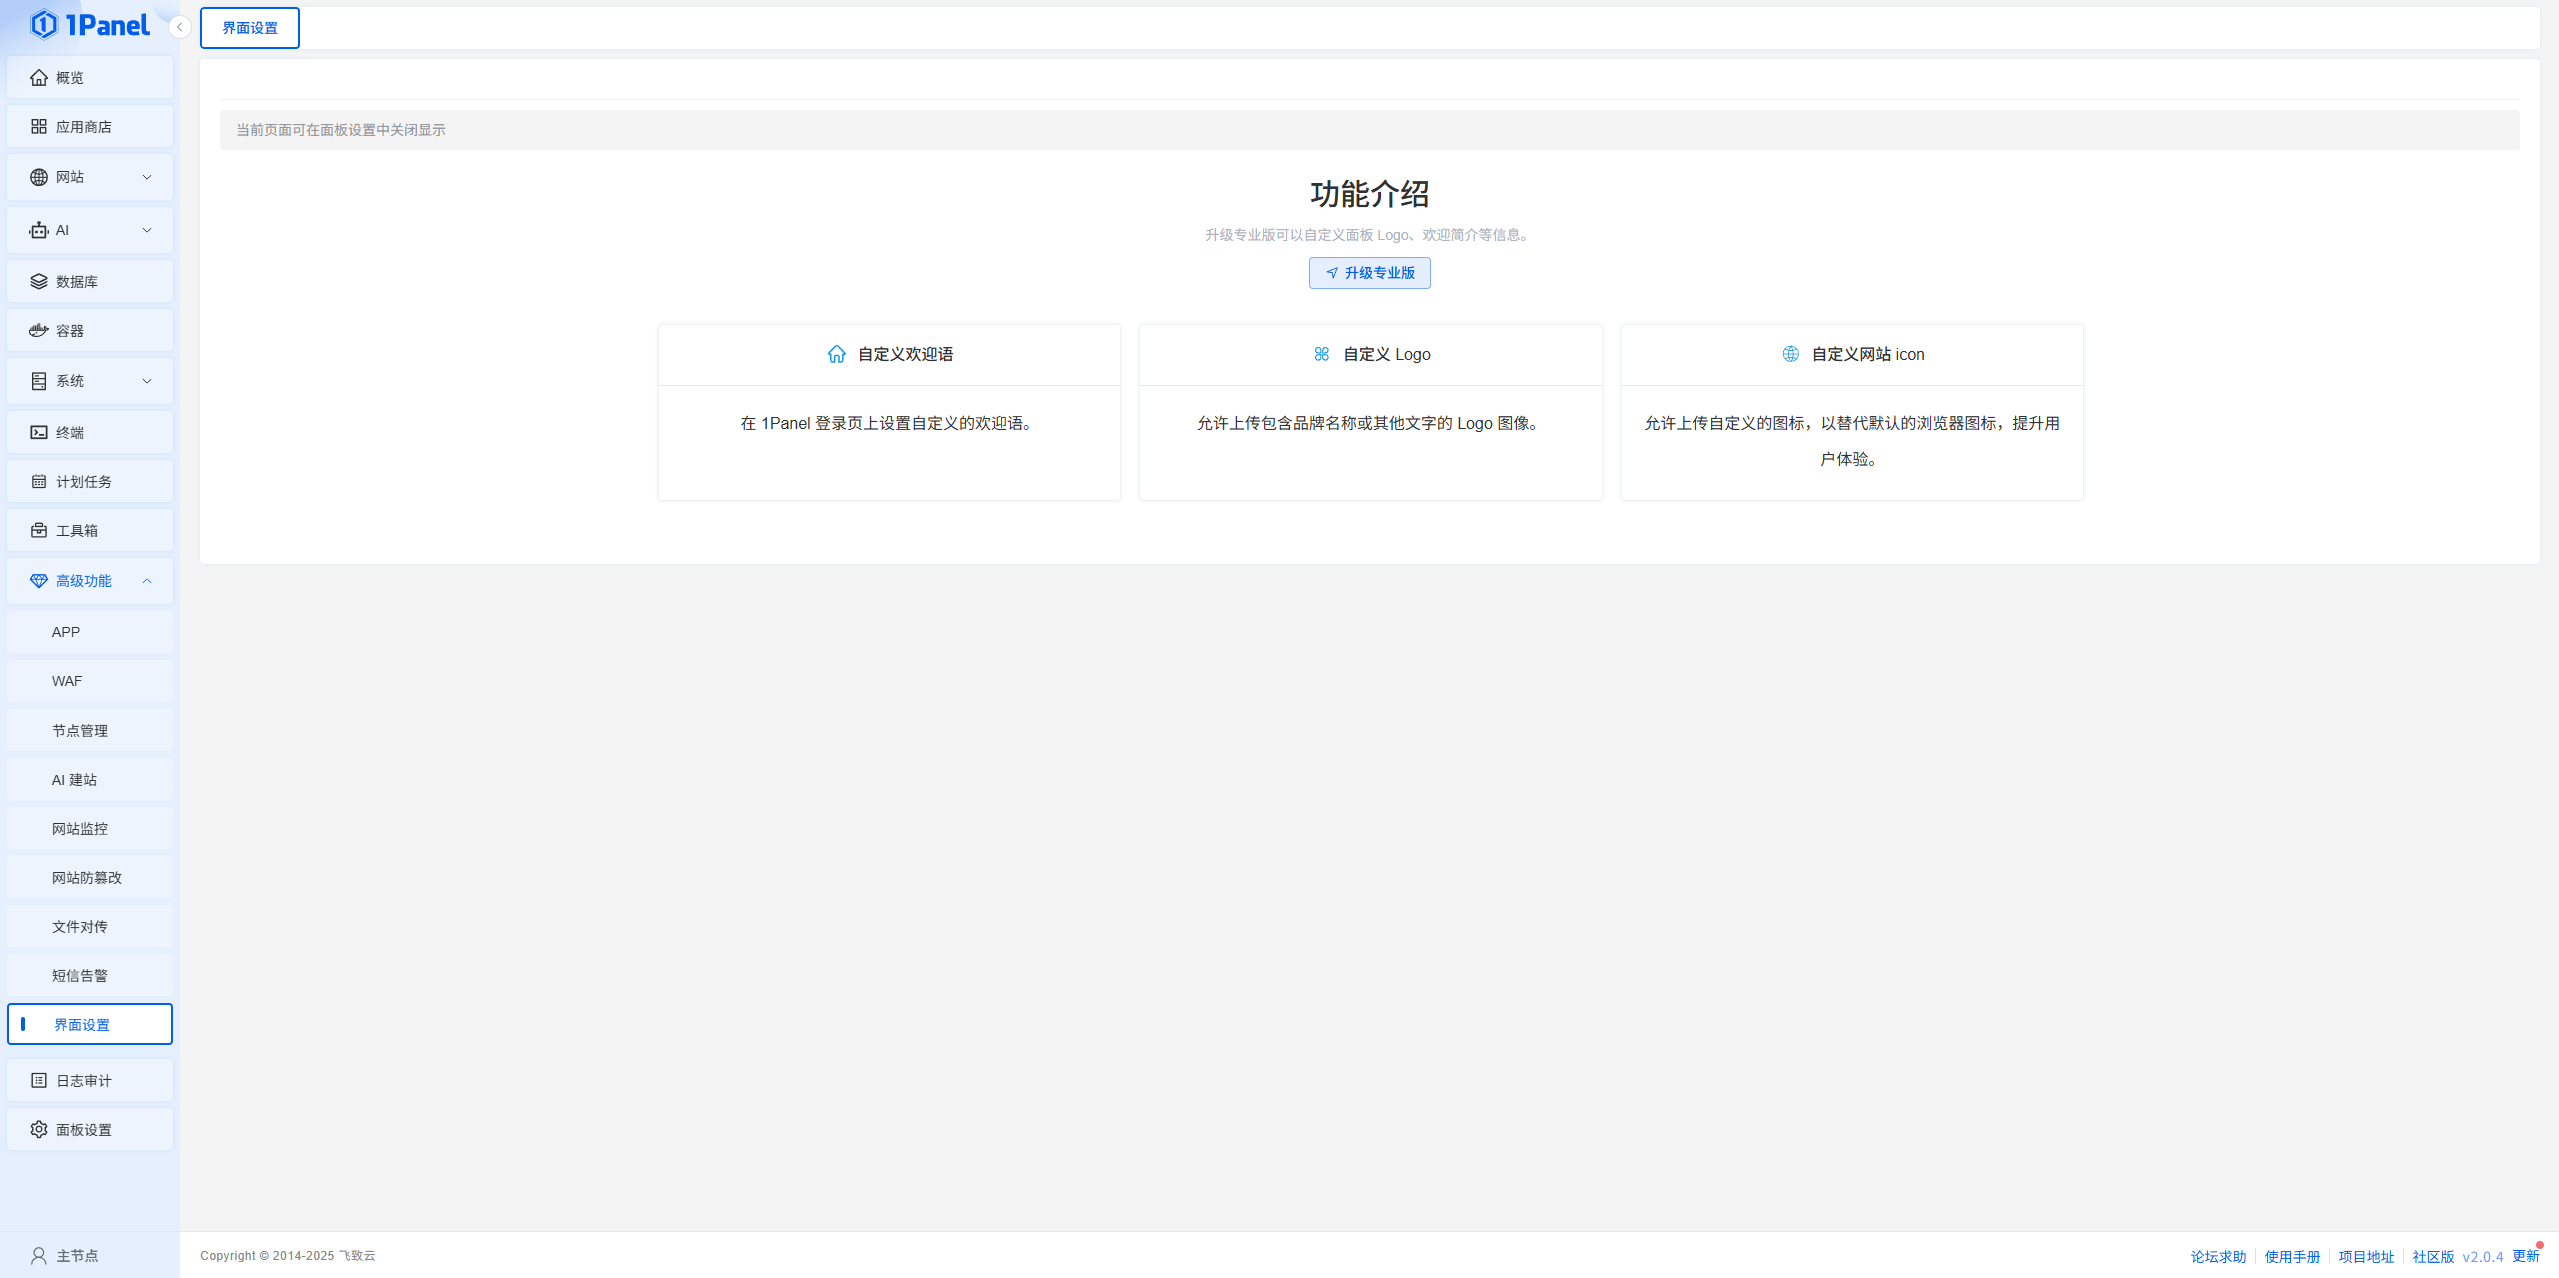This screenshot has width=2559, height=1278.
Task: Expand the 网站 sidebar menu
Action: point(89,176)
